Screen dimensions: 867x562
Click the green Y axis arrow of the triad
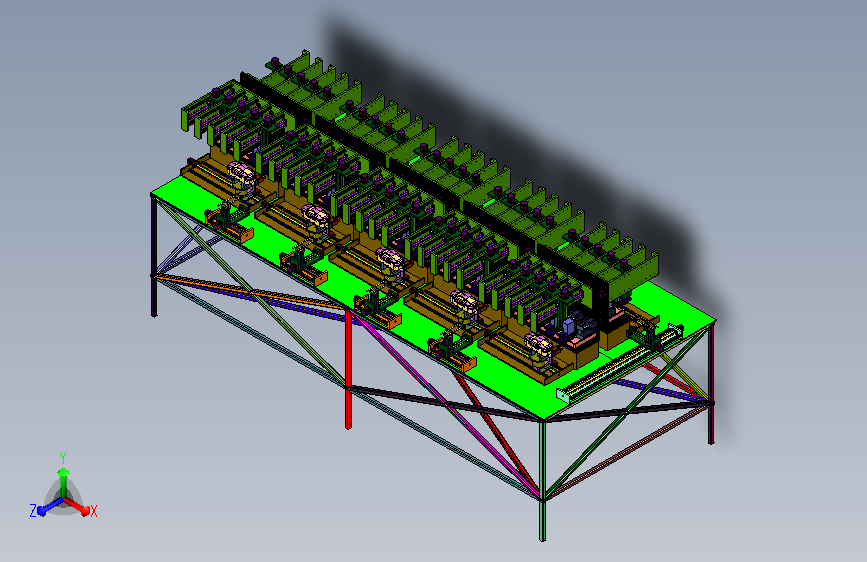(x=64, y=481)
